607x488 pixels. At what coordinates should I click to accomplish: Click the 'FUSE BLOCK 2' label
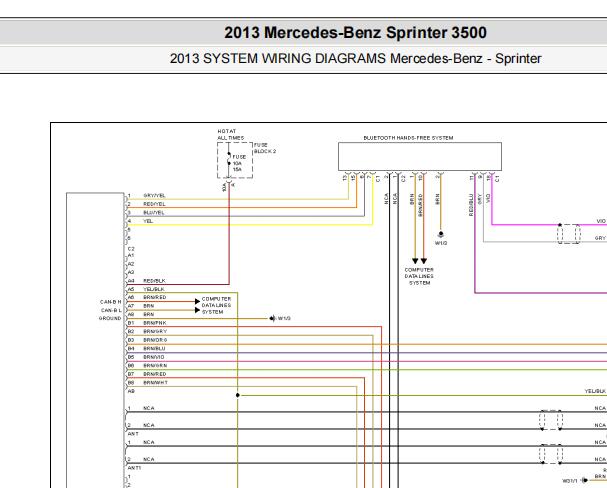click(x=265, y=148)
